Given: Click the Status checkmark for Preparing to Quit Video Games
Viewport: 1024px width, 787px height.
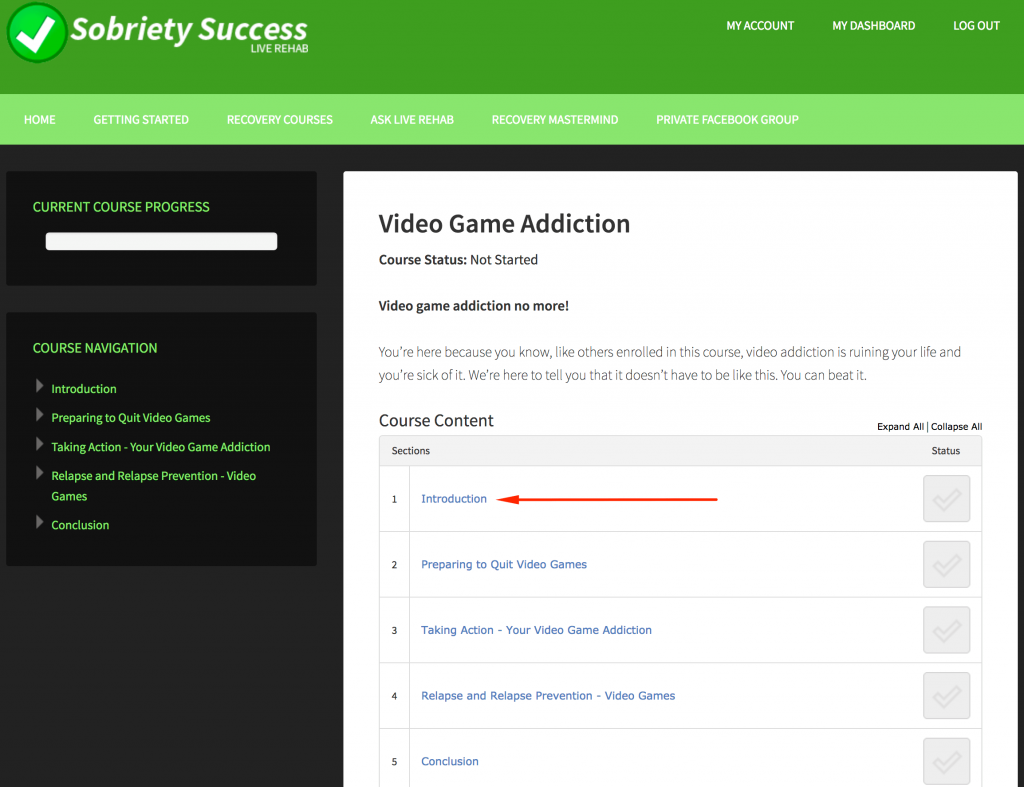Looking at the screenshot, I should (x=946, y=564).
